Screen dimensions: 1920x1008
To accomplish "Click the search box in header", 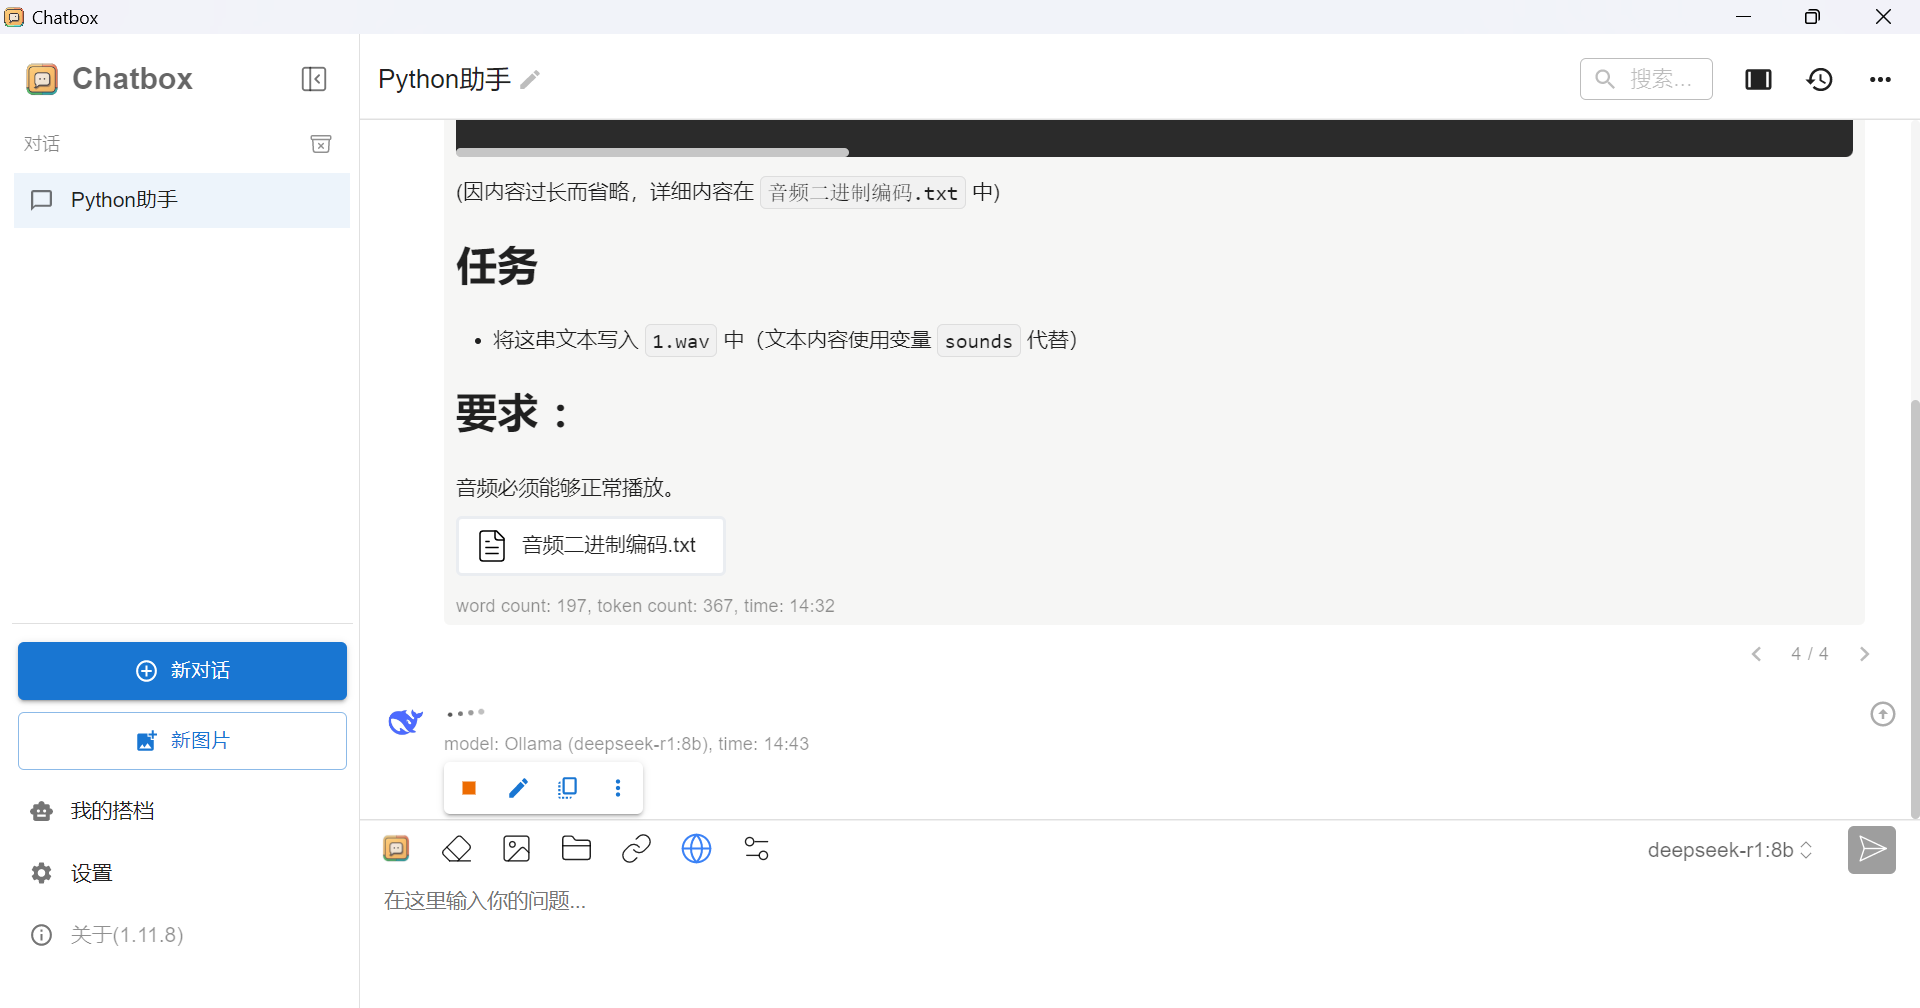I will 1646,79.
